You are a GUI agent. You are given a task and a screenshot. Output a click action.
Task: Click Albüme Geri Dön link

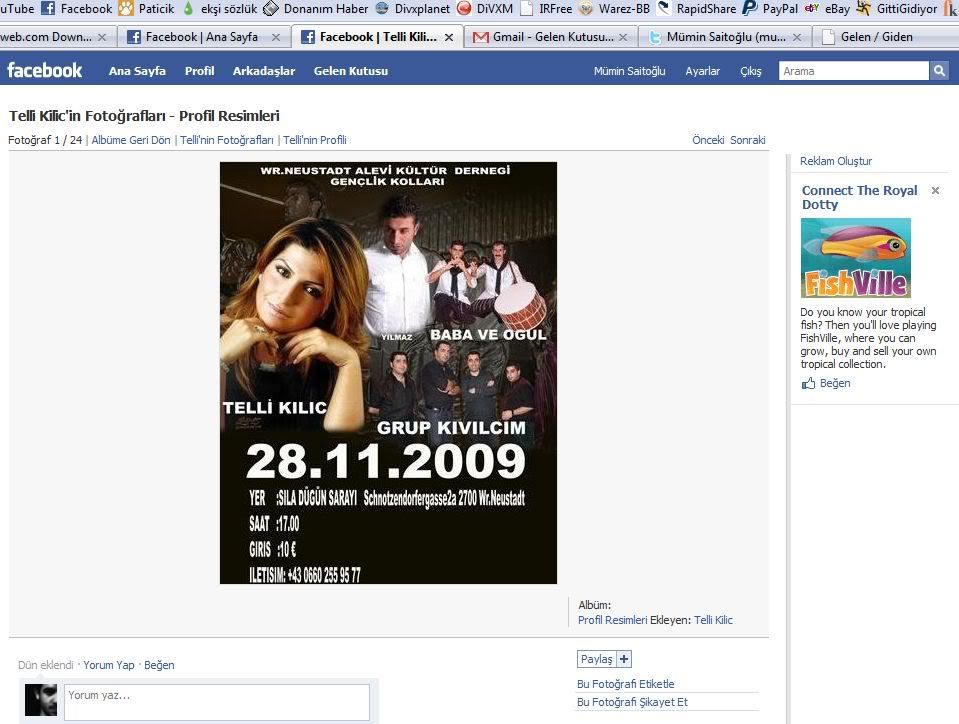pyautogui.click(x=131, y=140)
